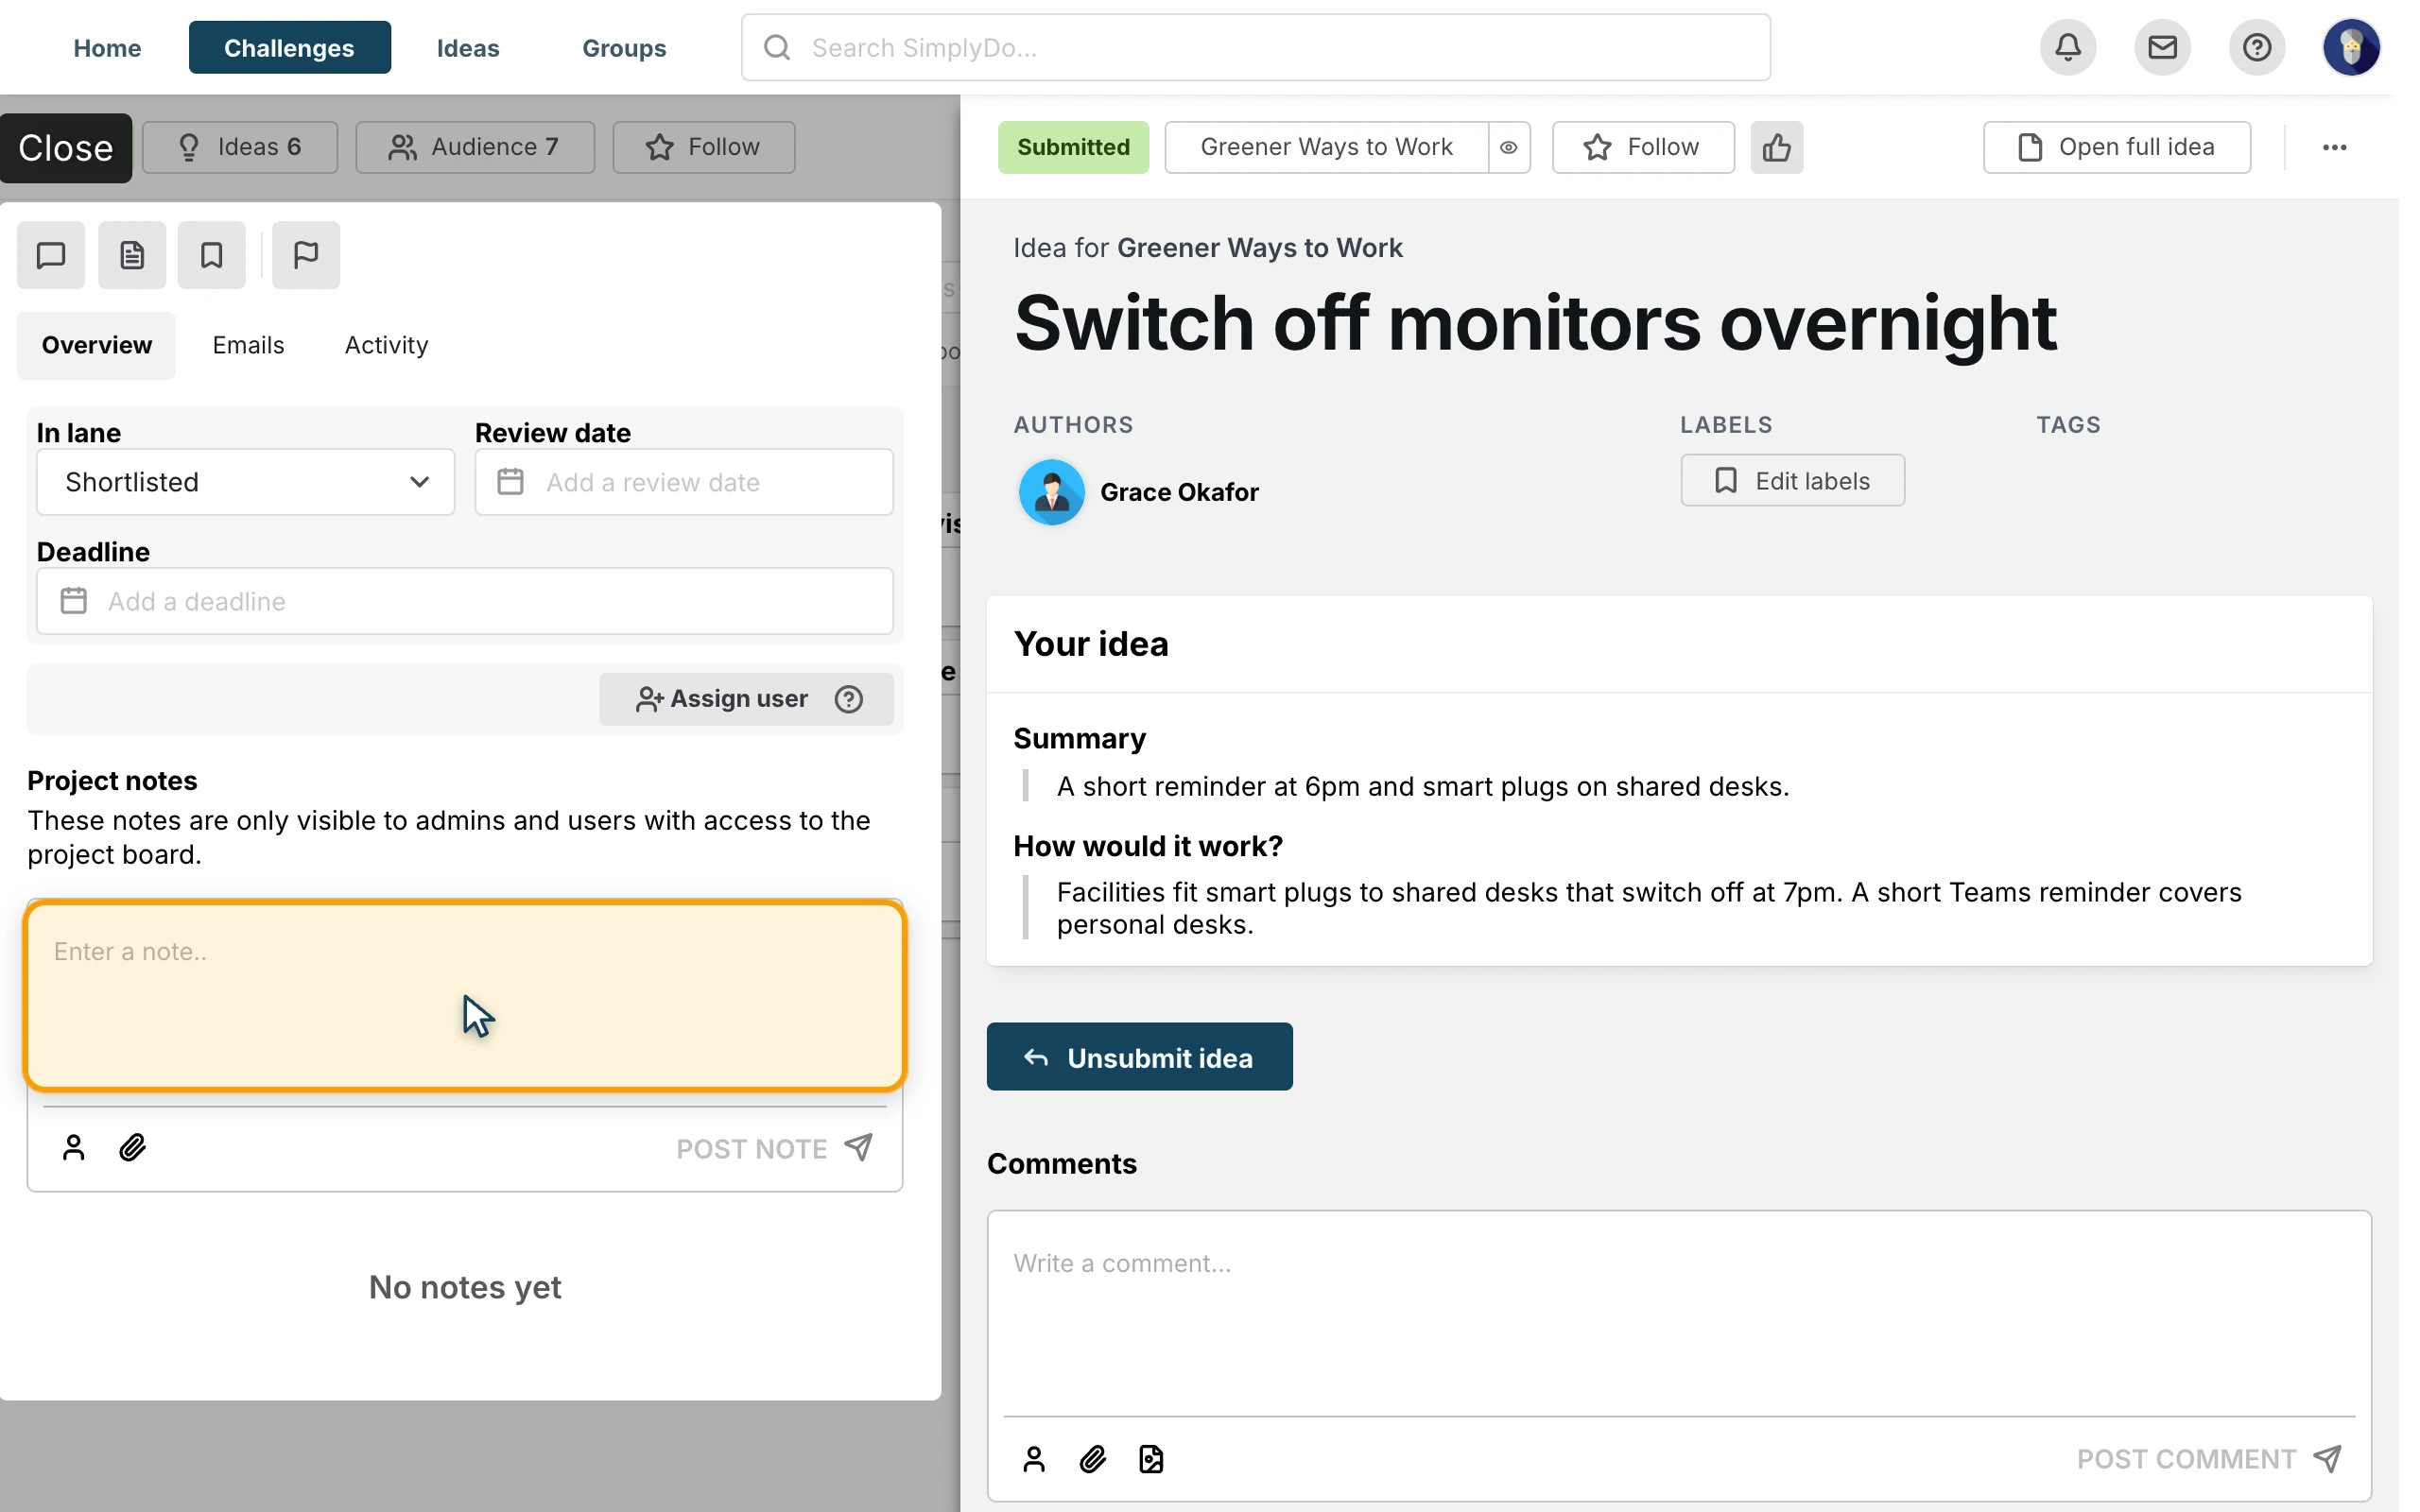The height and width of the screenshot is (1512, 2420).
Task: Open the Greener Ways to Work challenge button
Action: tap(1325, 147)
